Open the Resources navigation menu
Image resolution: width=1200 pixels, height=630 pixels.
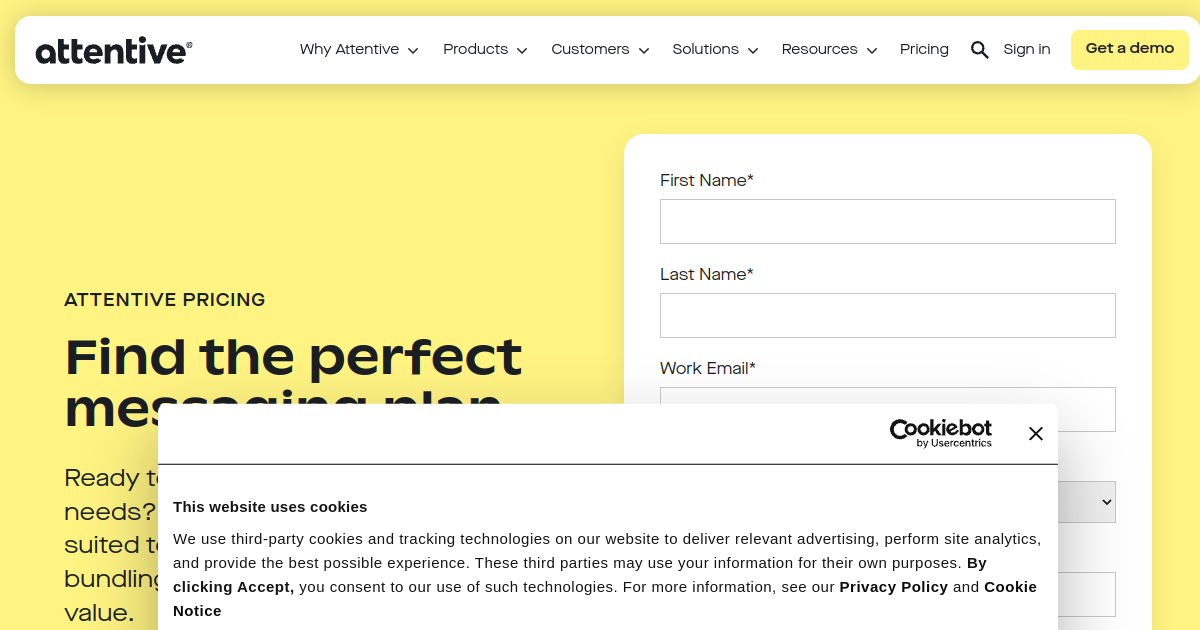[829, 50]
